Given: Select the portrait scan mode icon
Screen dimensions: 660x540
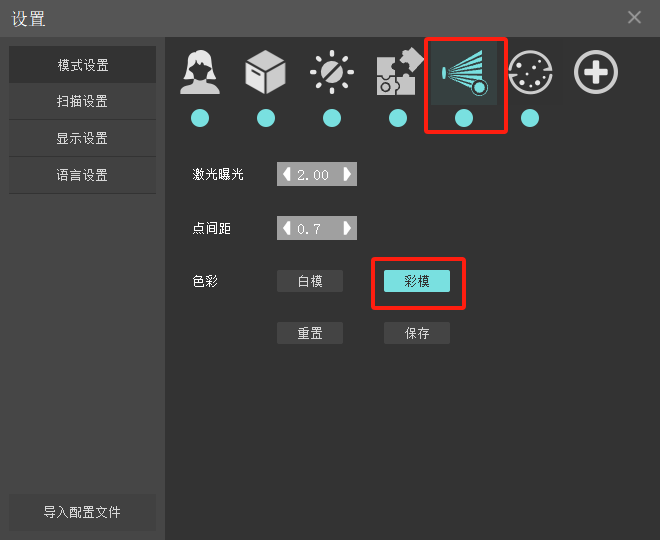Looking at the screenshot, I should coord(200,72).
